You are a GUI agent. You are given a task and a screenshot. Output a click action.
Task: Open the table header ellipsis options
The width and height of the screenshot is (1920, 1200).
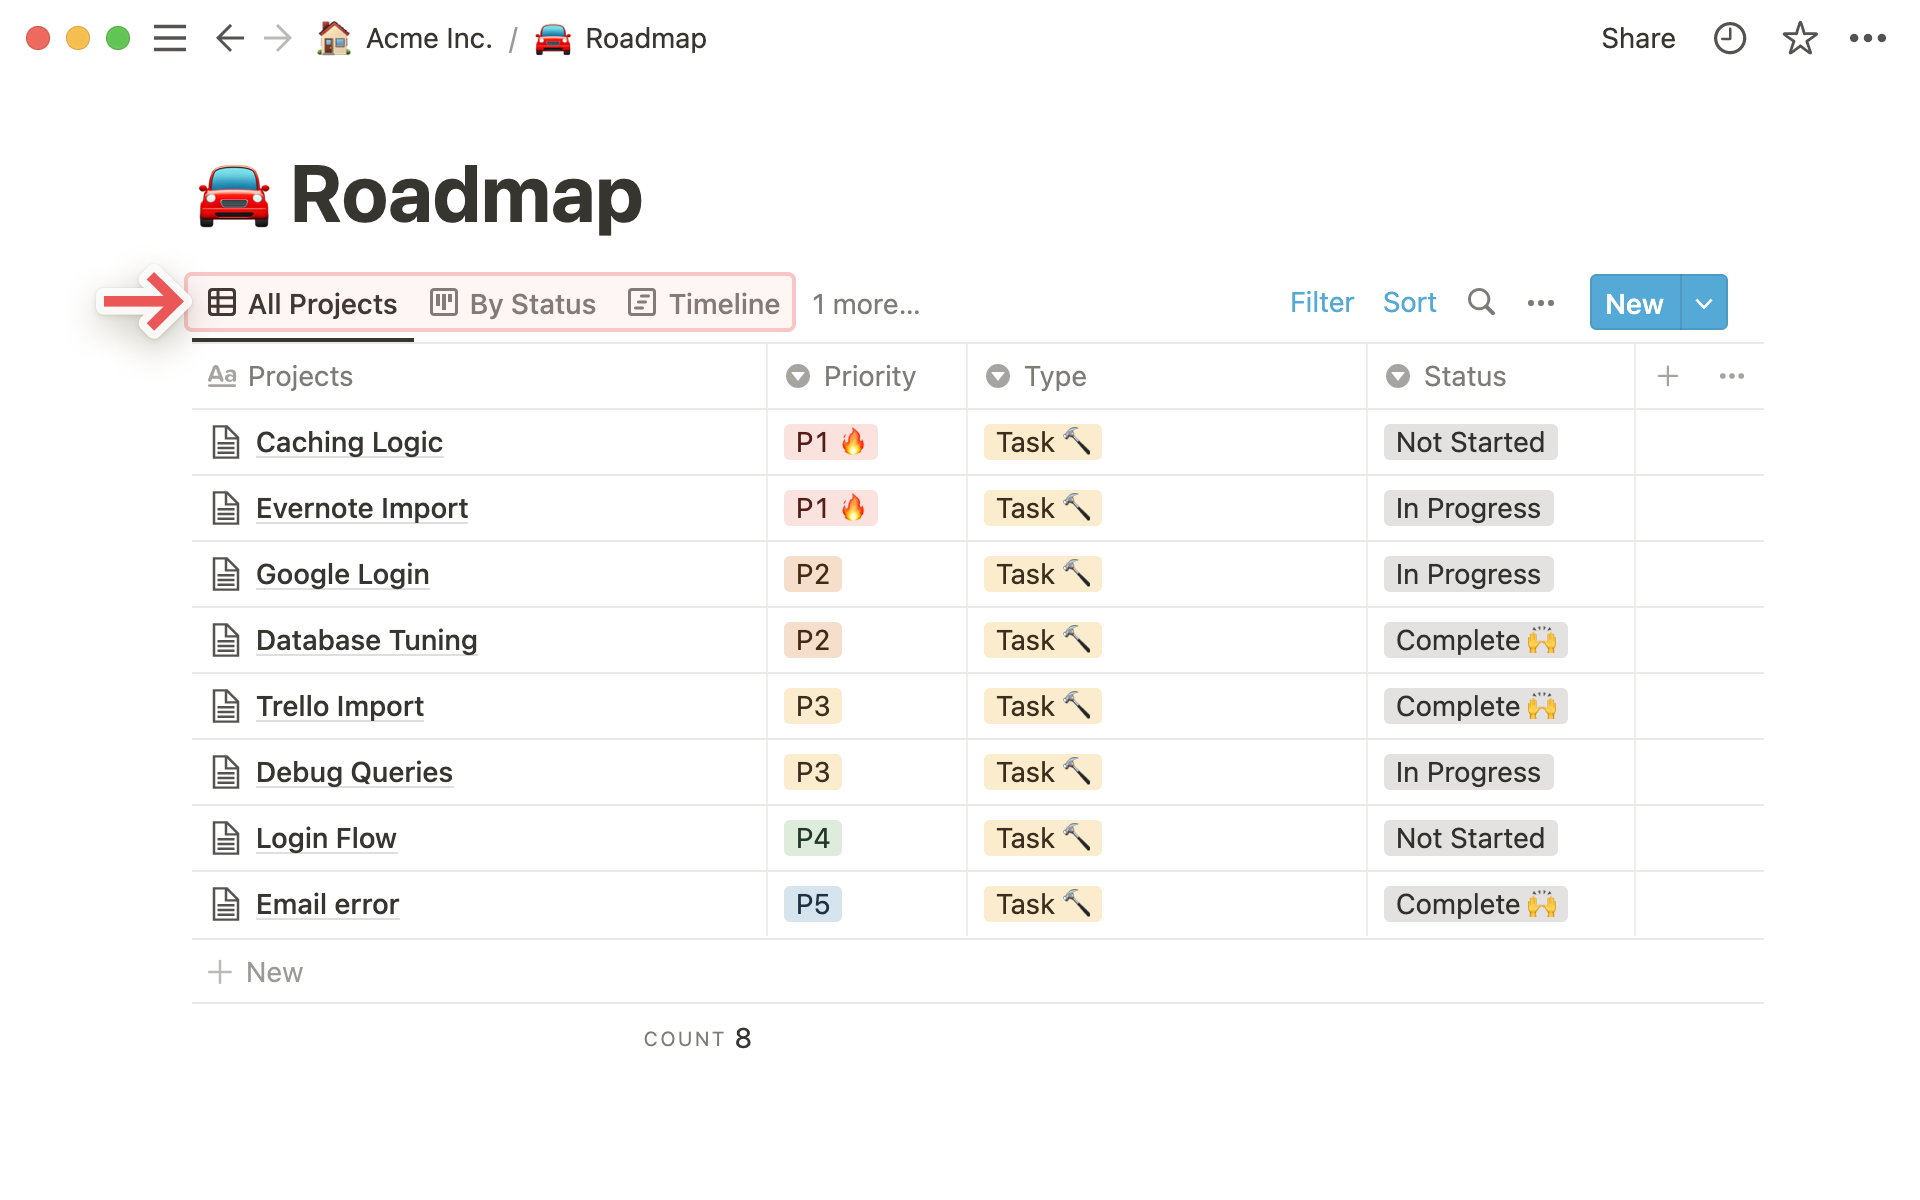coord(1731,376)
